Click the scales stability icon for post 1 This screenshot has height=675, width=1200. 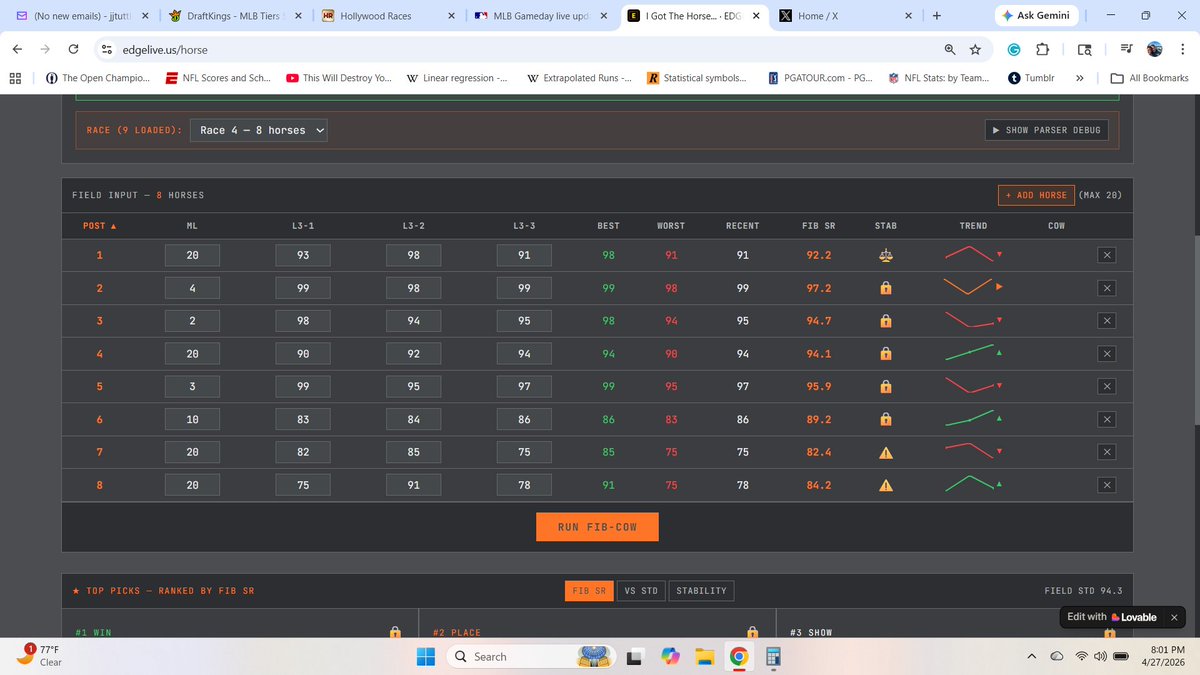coord(885,255)
